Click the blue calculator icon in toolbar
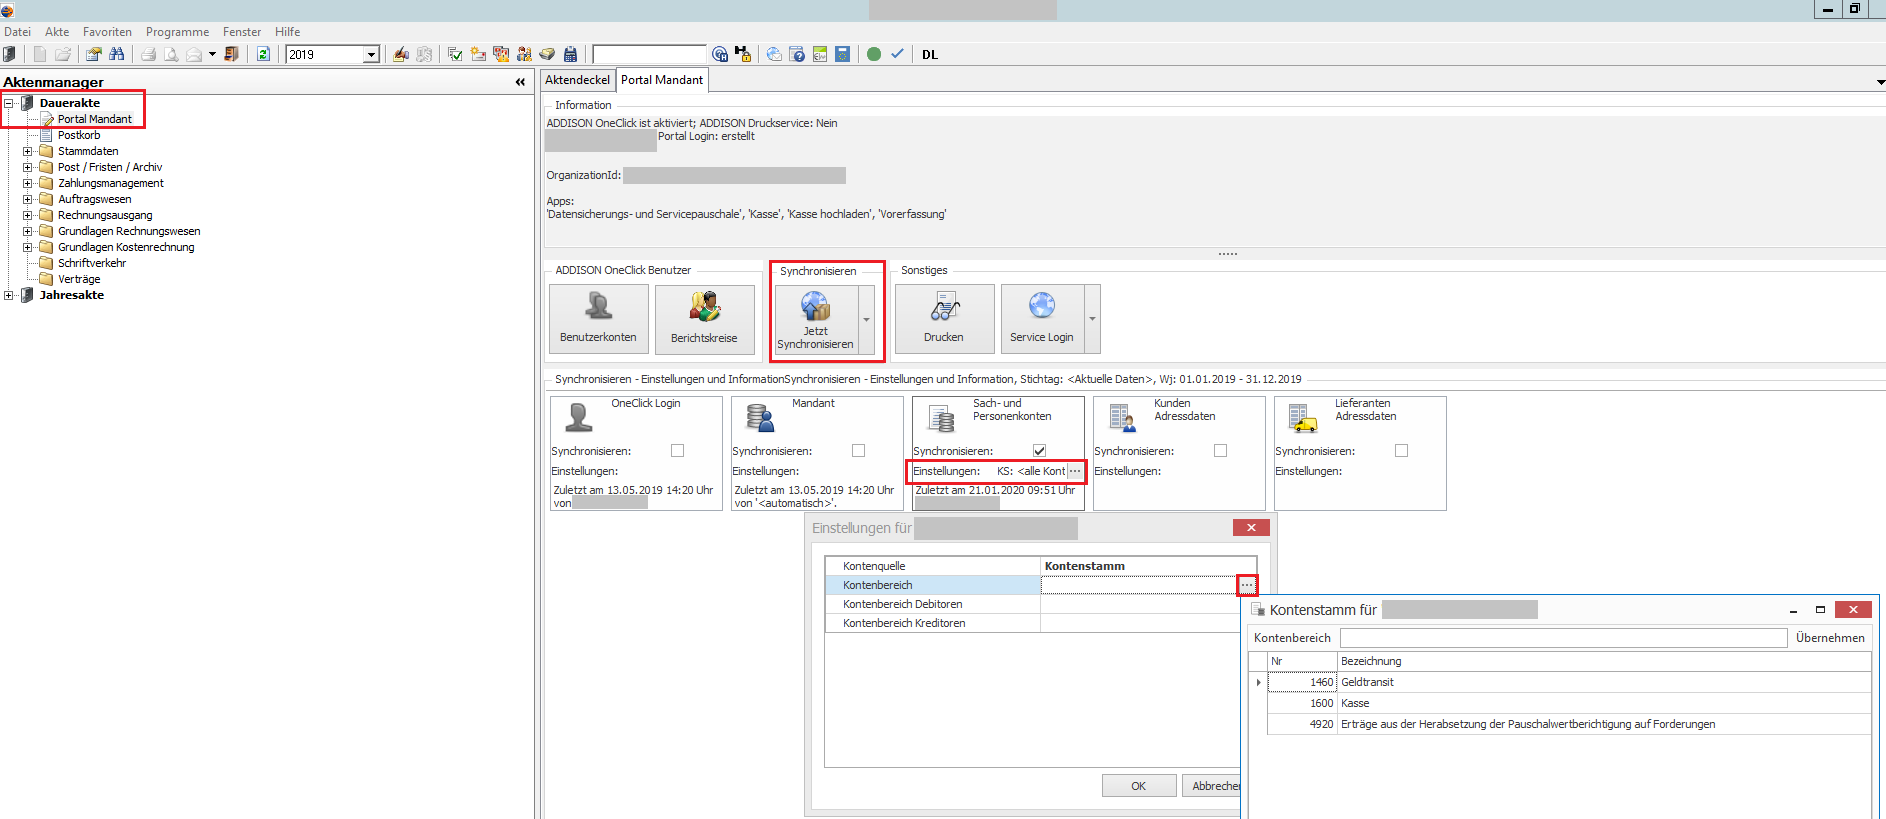Image resolution: width=1886 pixels, height=819 pixels. point(570,54)
